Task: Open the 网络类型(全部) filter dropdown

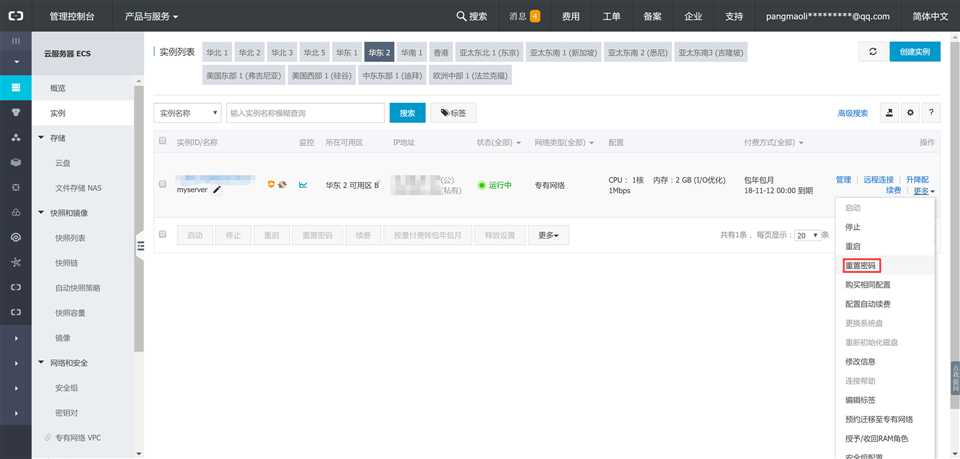Action: pyautogui.click(x=564, y=142)
